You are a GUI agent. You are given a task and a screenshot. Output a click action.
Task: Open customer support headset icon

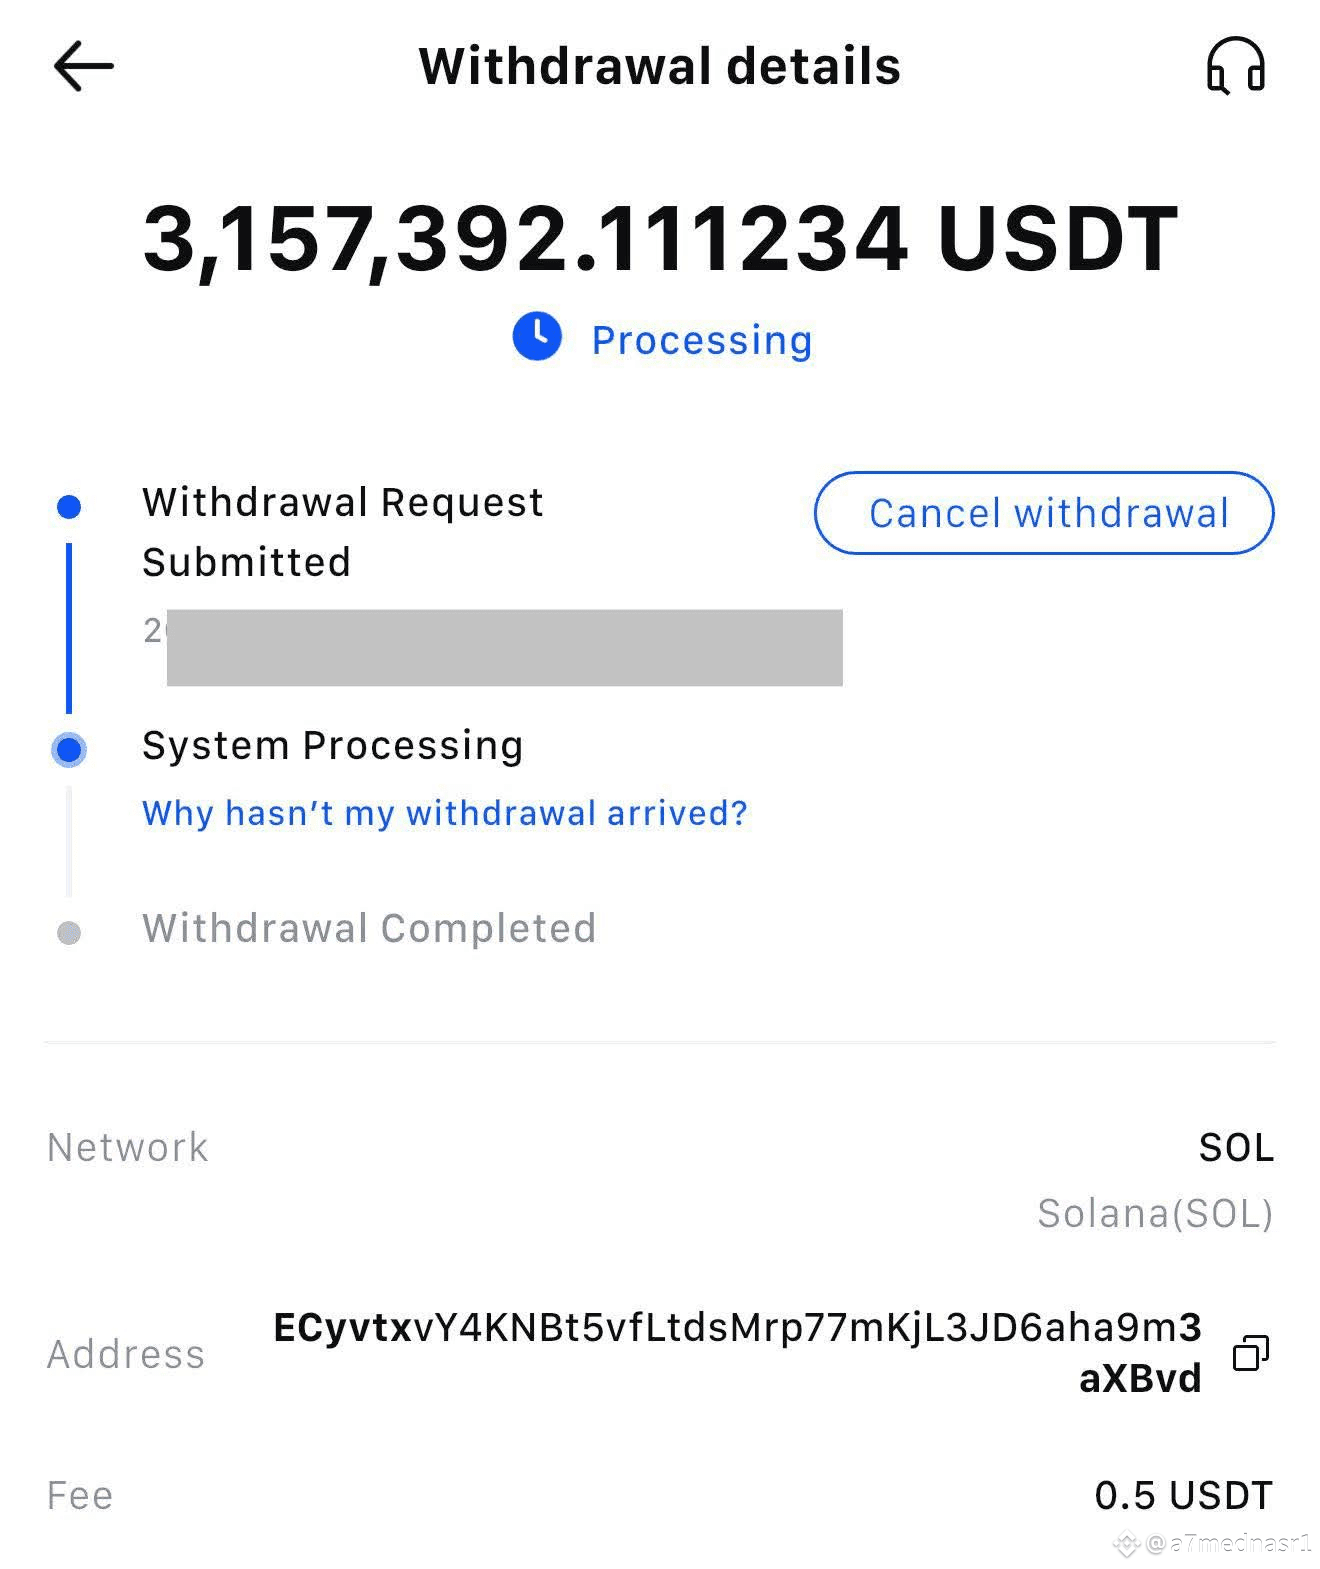[1235, 67]
